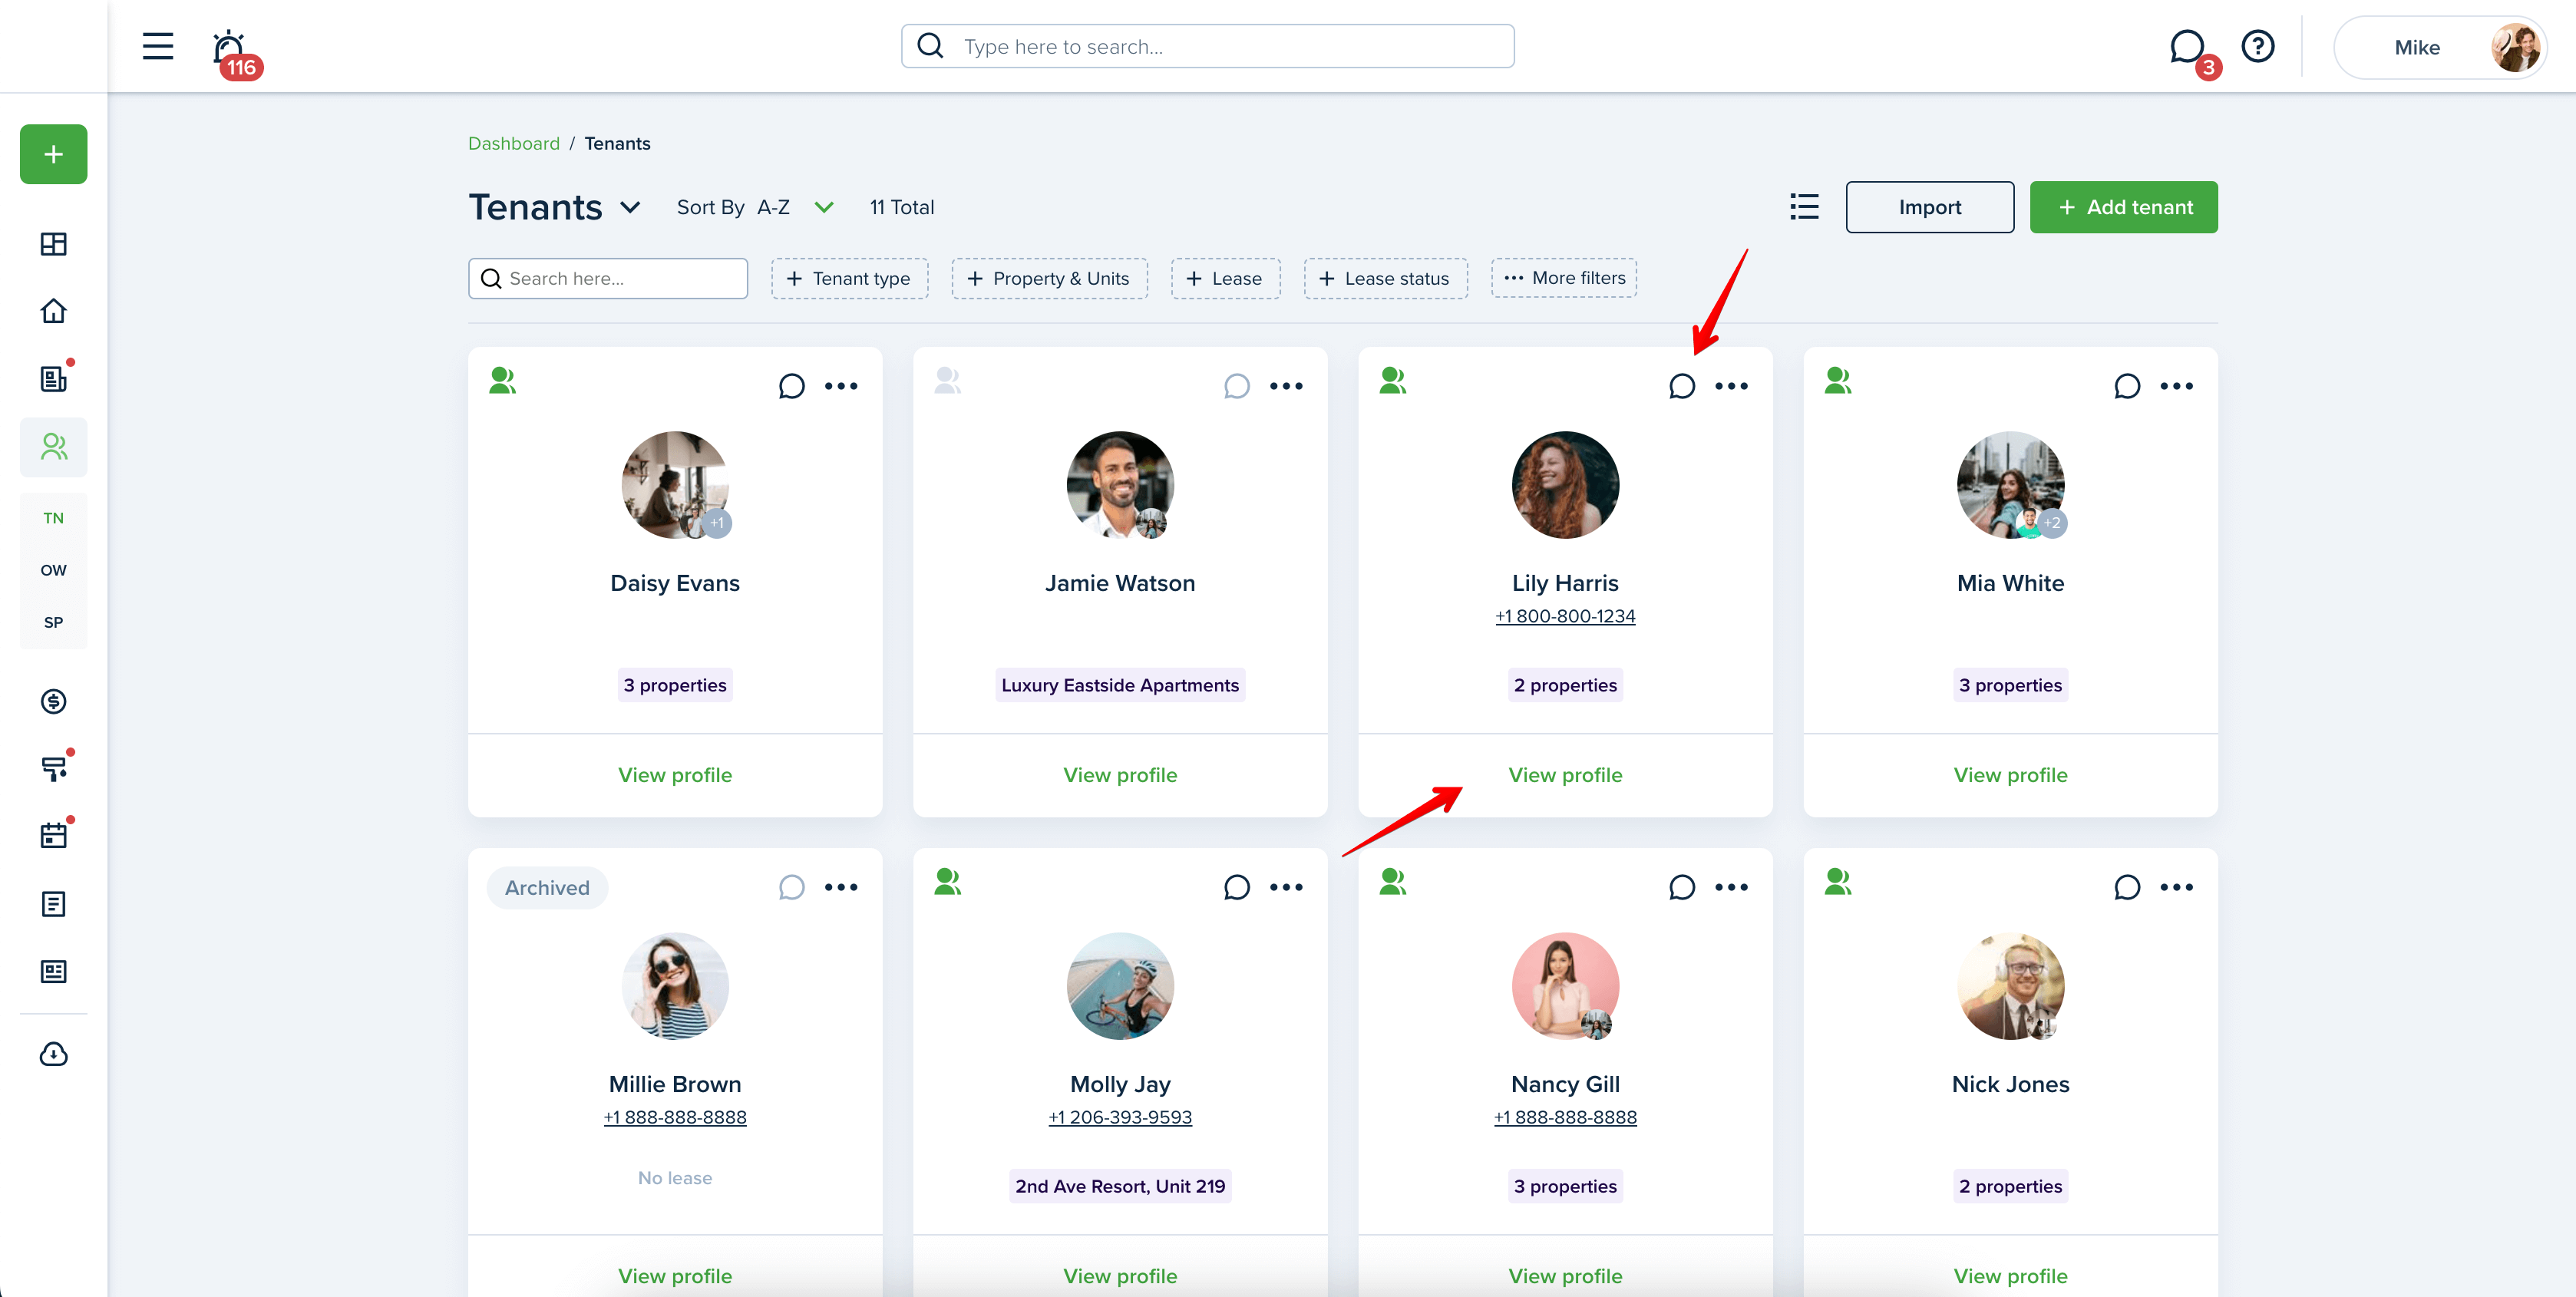Add Property & Units filter
The image size is (2576, 1297).
1049,278
